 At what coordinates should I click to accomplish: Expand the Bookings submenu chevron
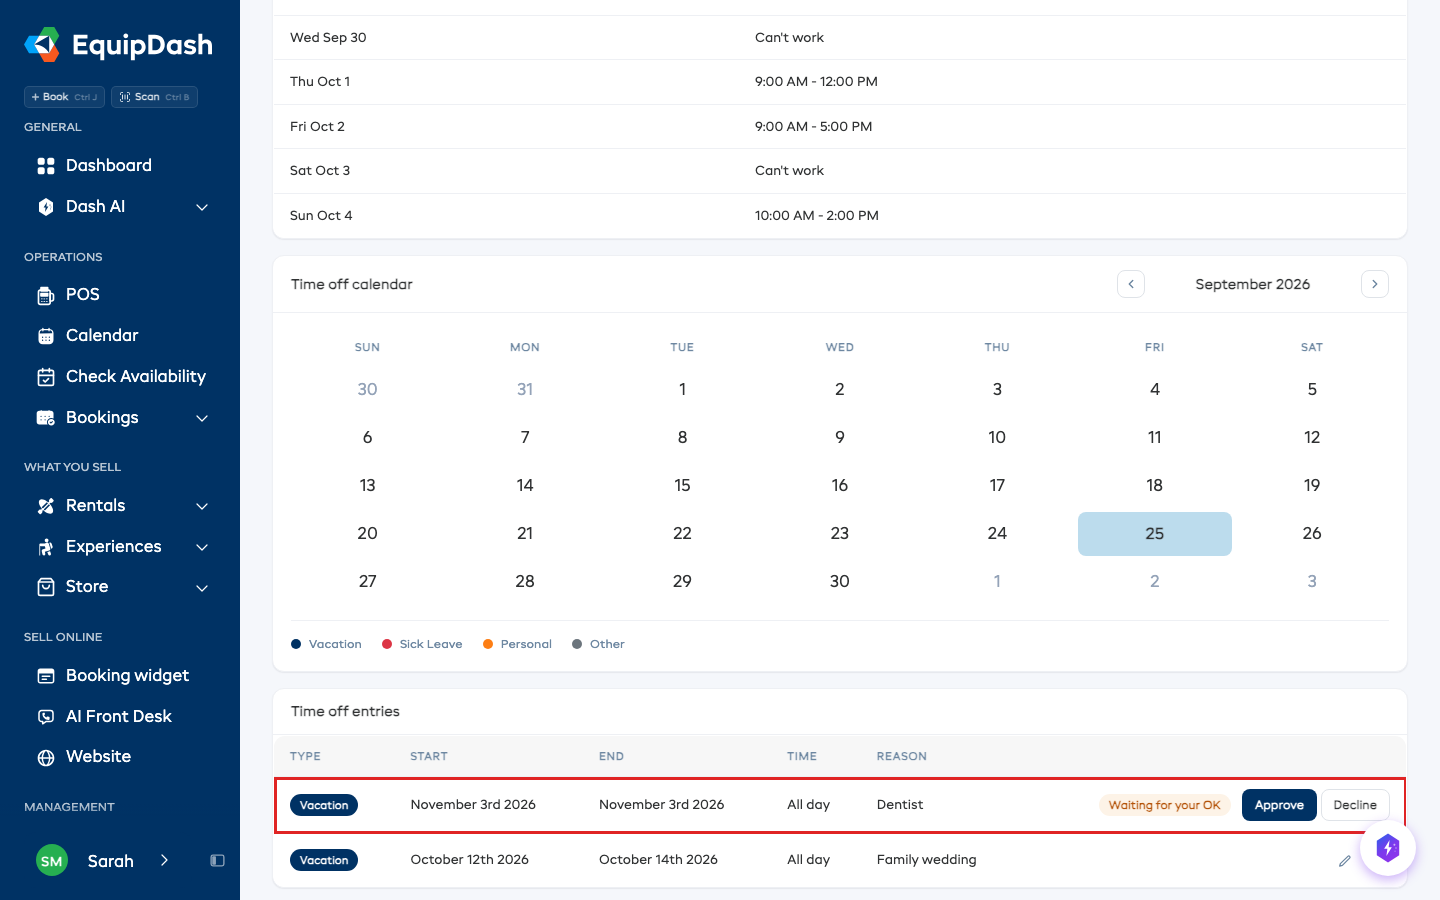coord(202,418)
